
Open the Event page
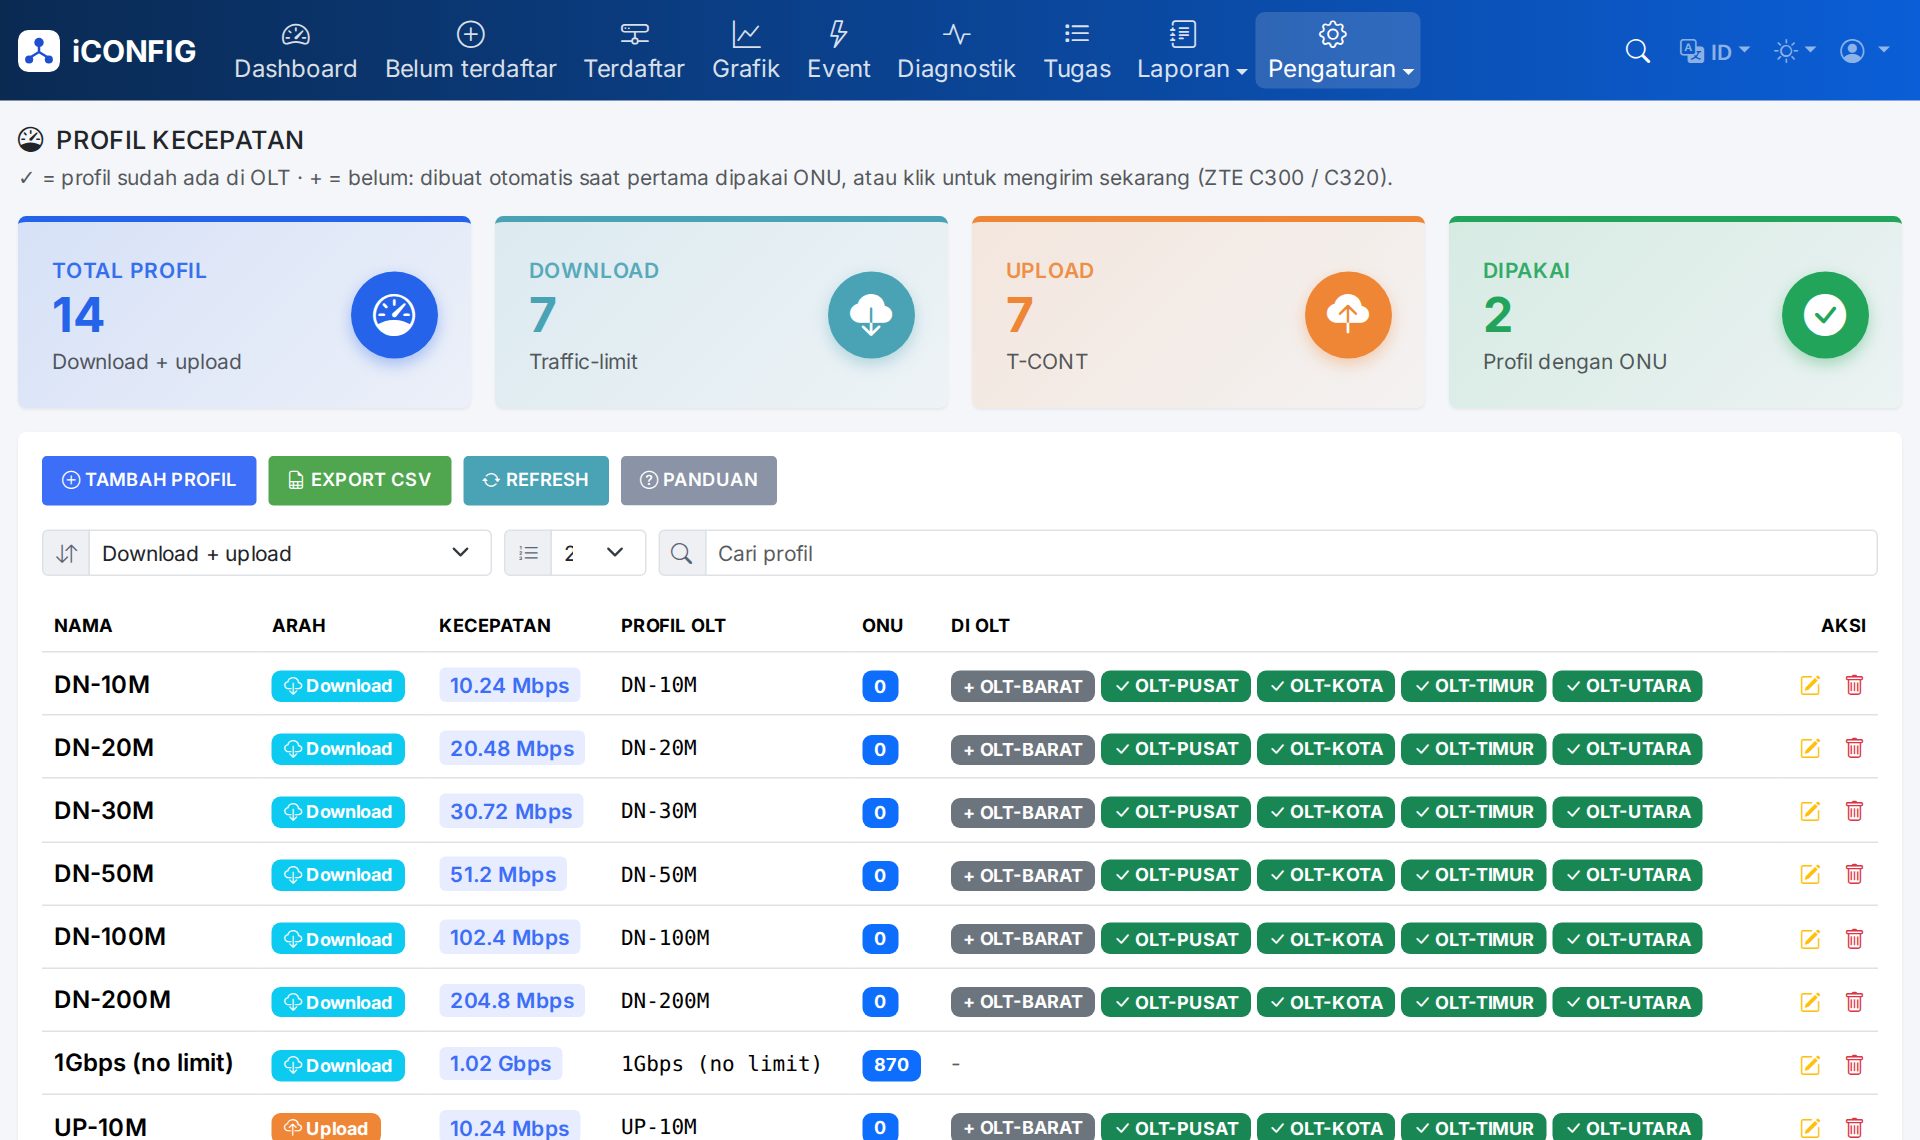[x=838, y=50]
